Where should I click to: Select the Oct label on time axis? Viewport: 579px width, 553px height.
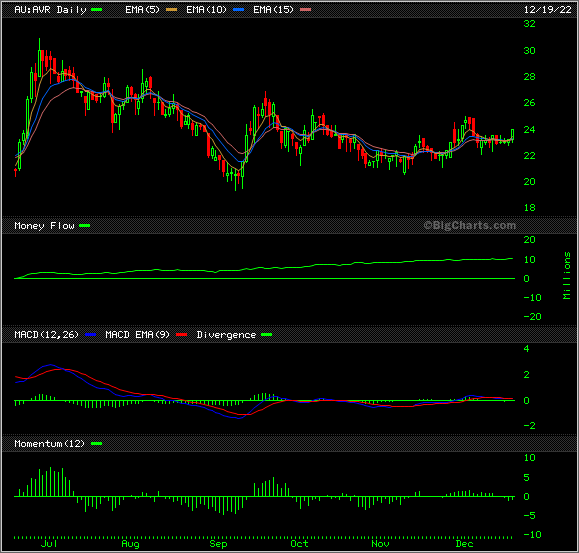pos(299,544)
